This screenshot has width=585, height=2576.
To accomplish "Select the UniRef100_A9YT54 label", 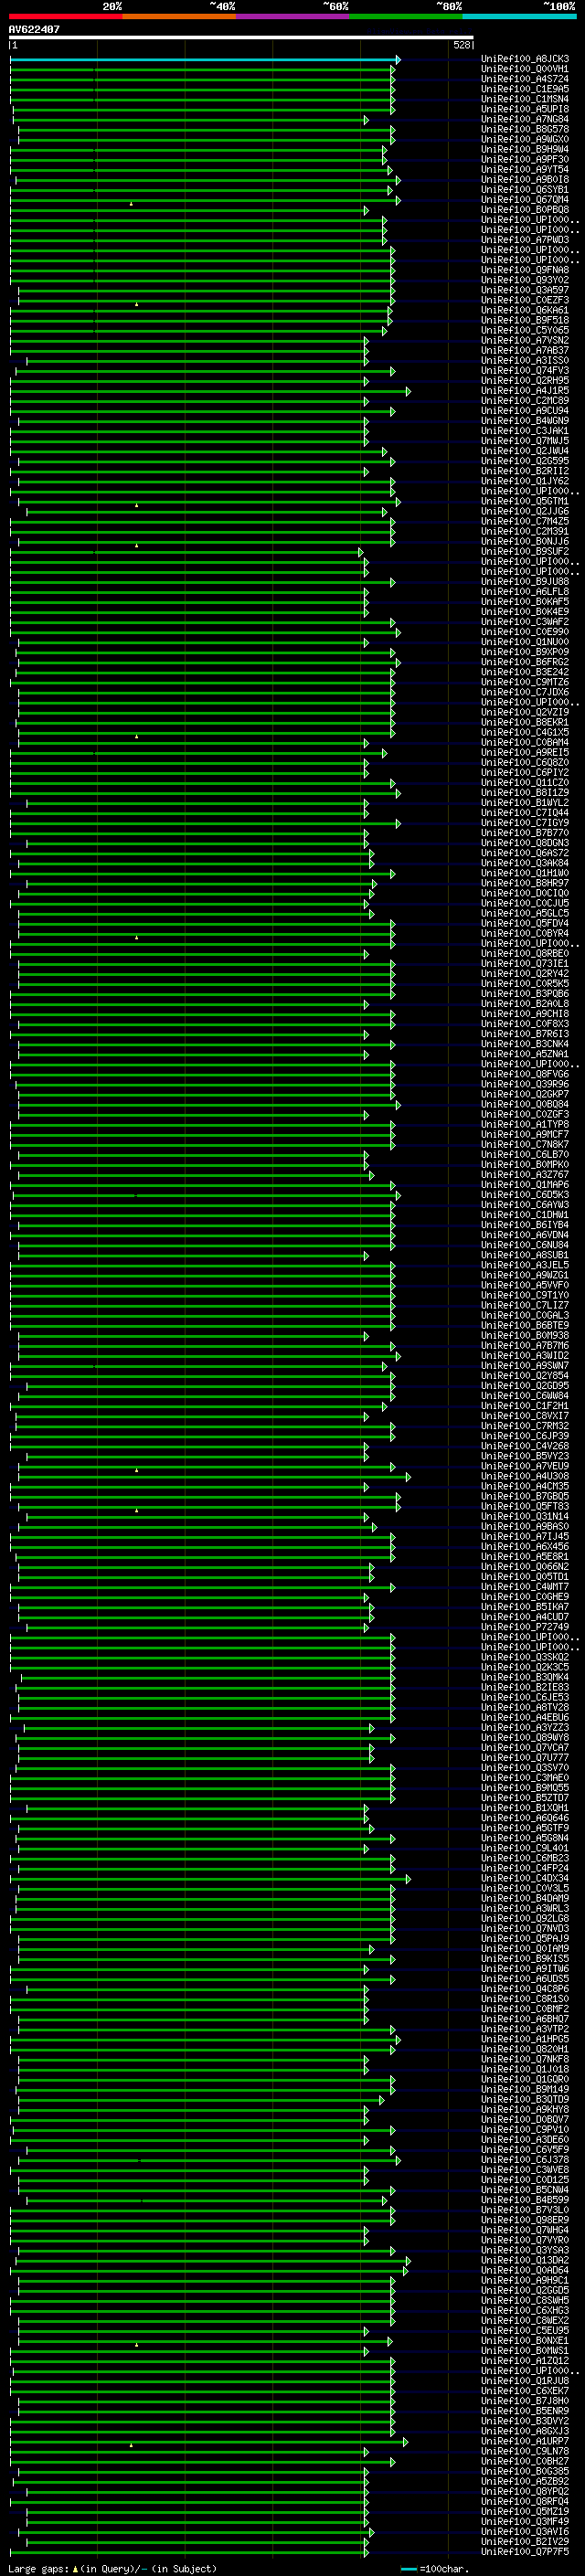I will 525,169.
